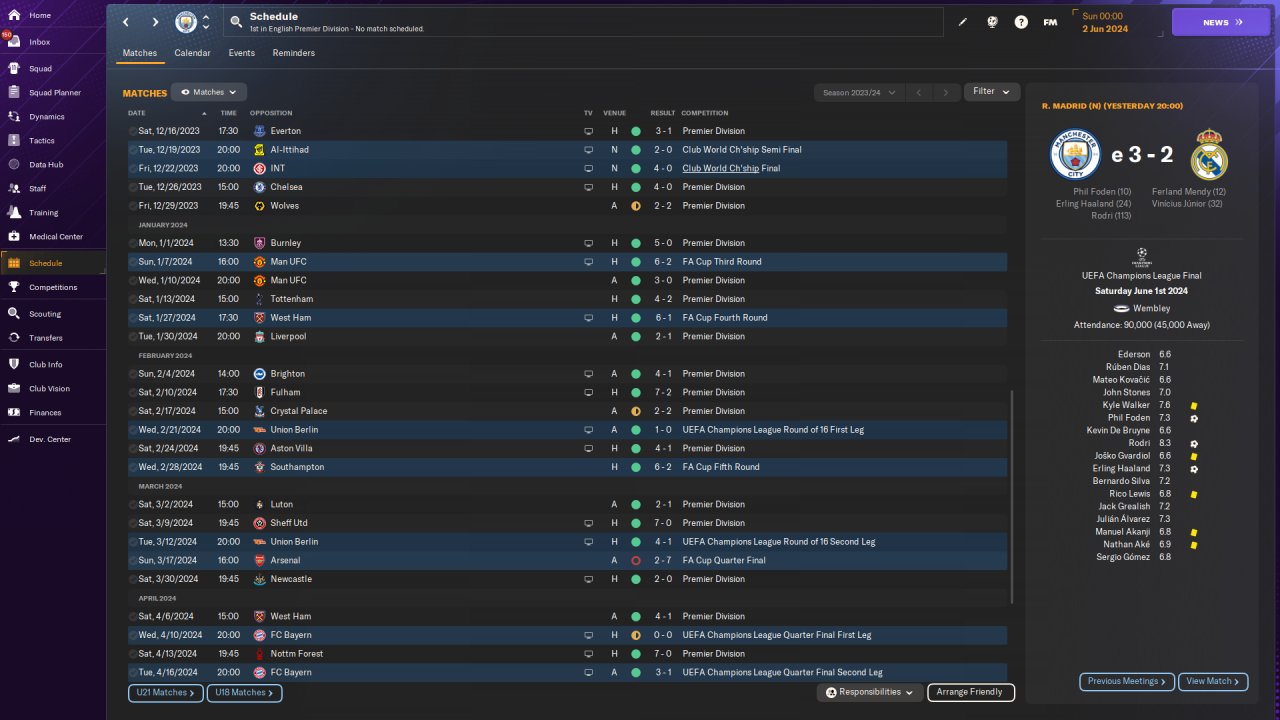The image size is (1280, 720).
Task: Open the Medical Center sidebar icon
Action: (x=14, y=237)
